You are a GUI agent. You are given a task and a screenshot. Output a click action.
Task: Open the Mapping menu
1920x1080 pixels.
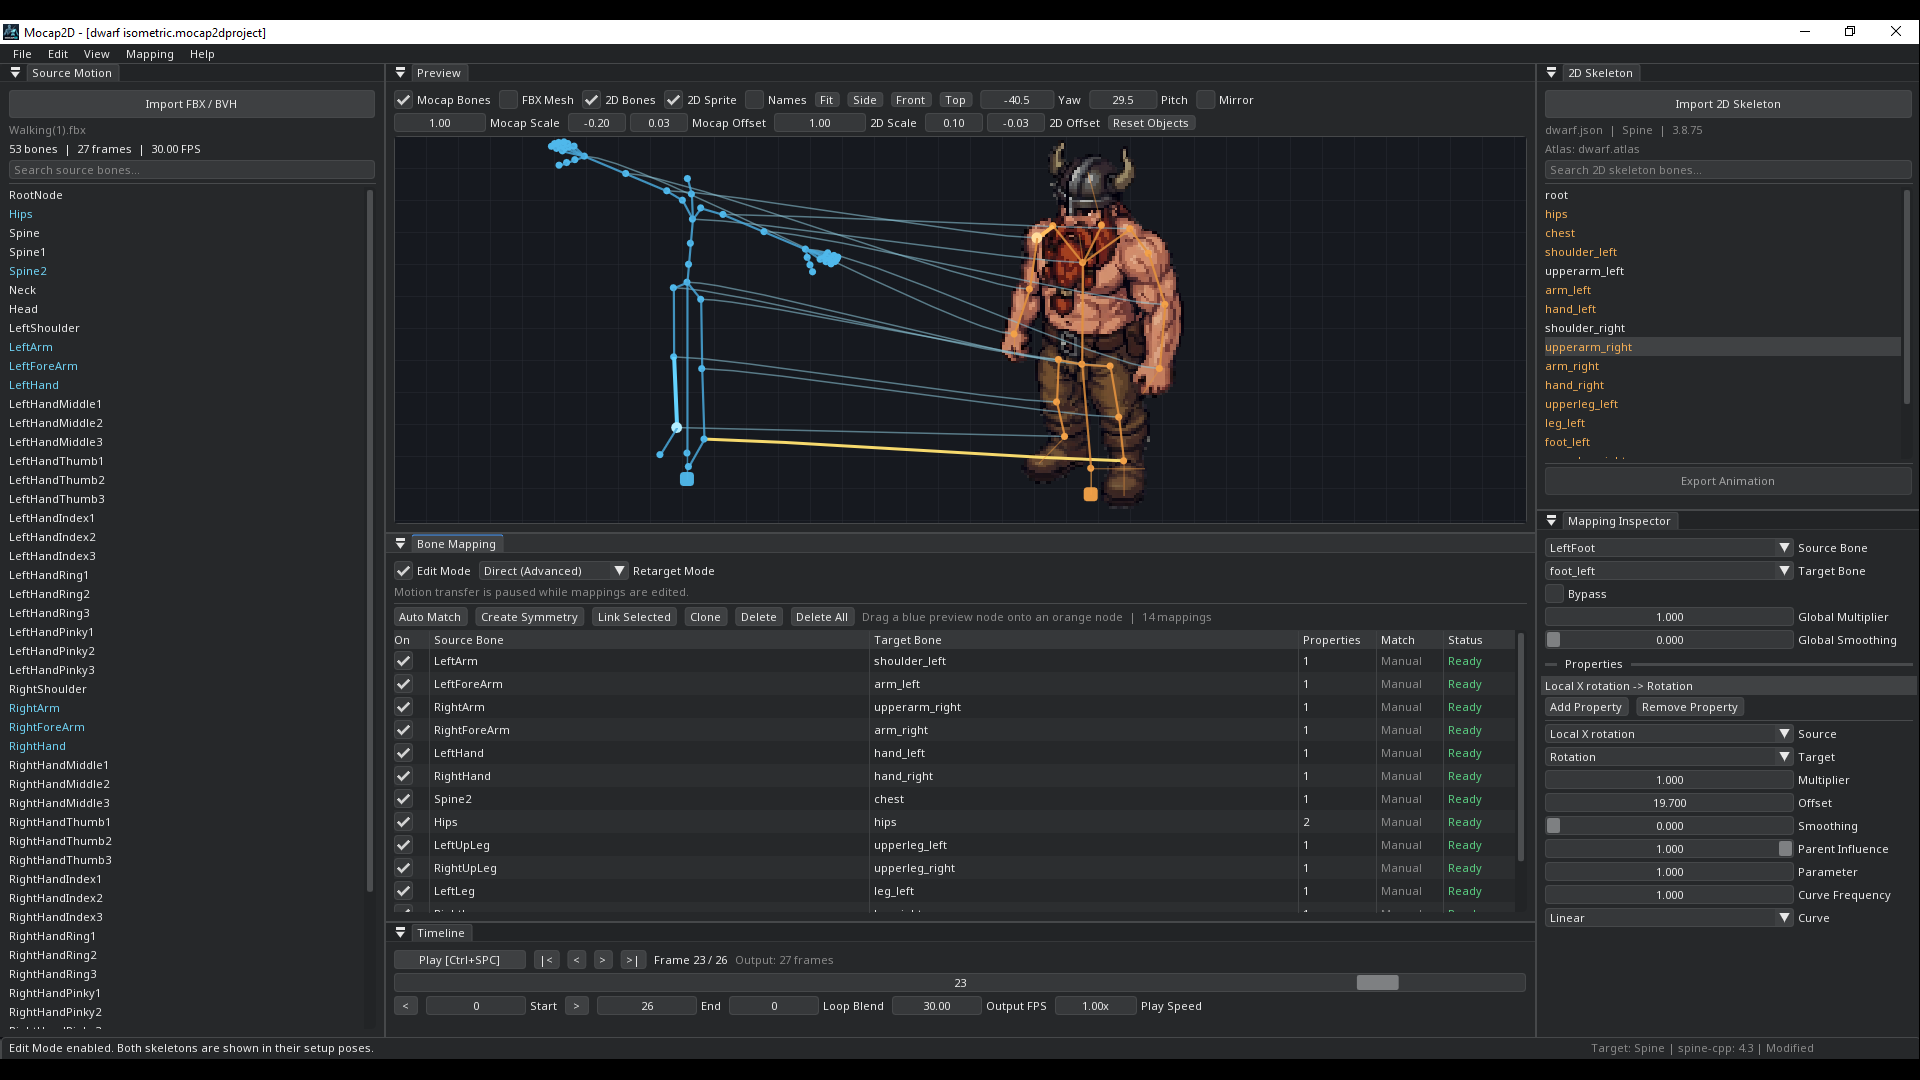(150, 54)
